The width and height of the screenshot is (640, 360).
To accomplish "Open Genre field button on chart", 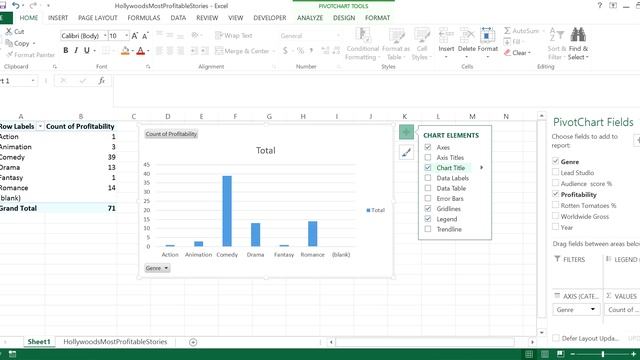I will 157,268.
